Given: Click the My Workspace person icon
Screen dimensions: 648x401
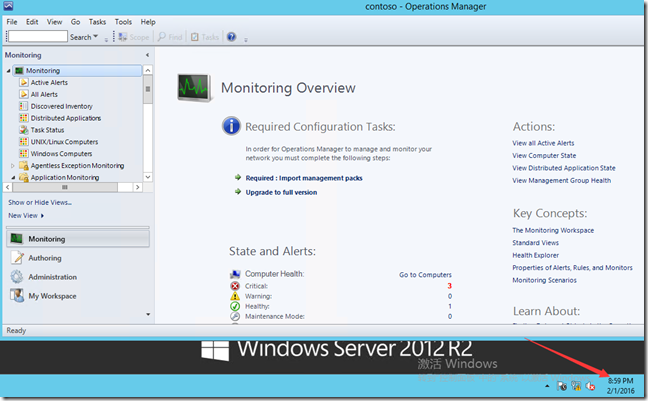Looking at the screenshot, I should click(17, 296).
